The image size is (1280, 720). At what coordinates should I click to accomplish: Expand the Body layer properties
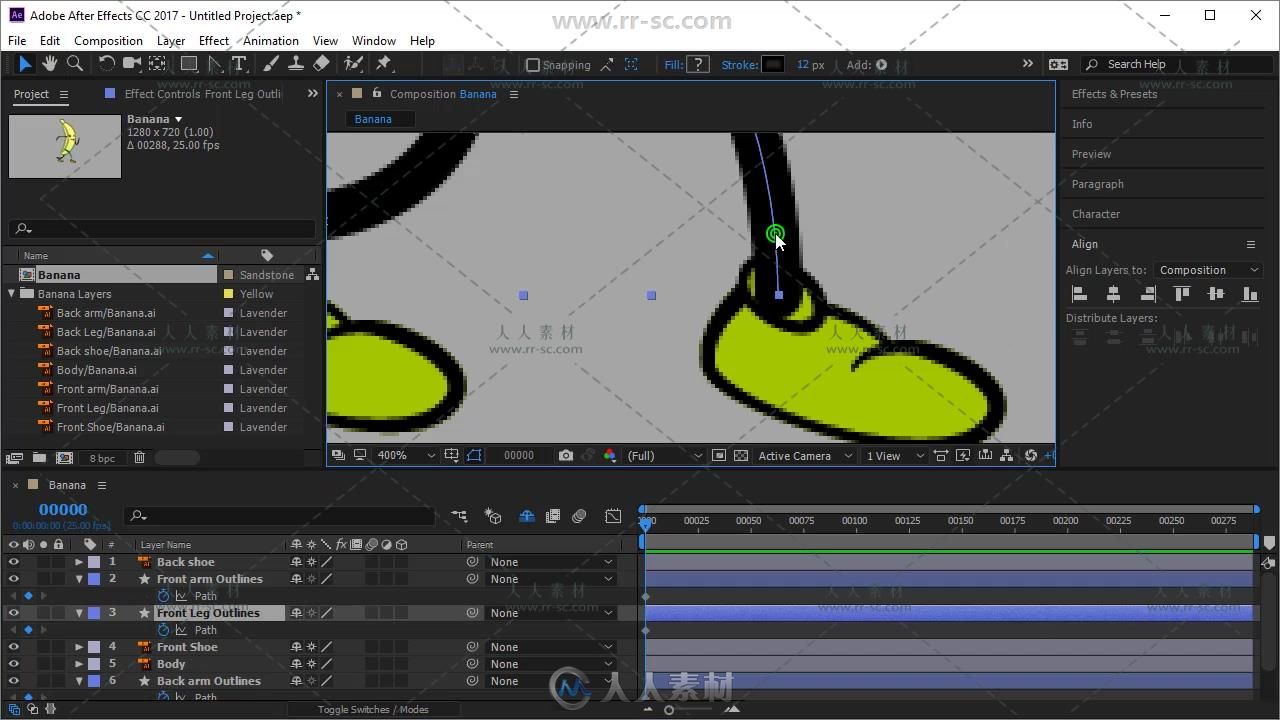79,664
